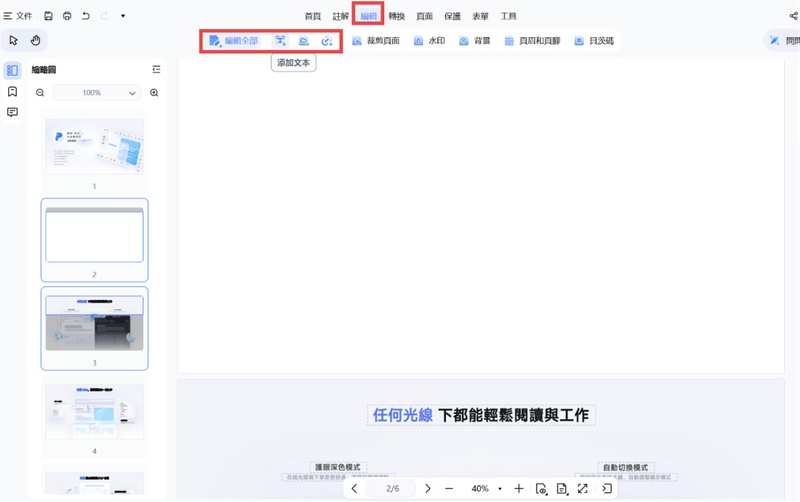Click the 背景 background button
Screen dimensions: 800x502
tap(474, 41)
